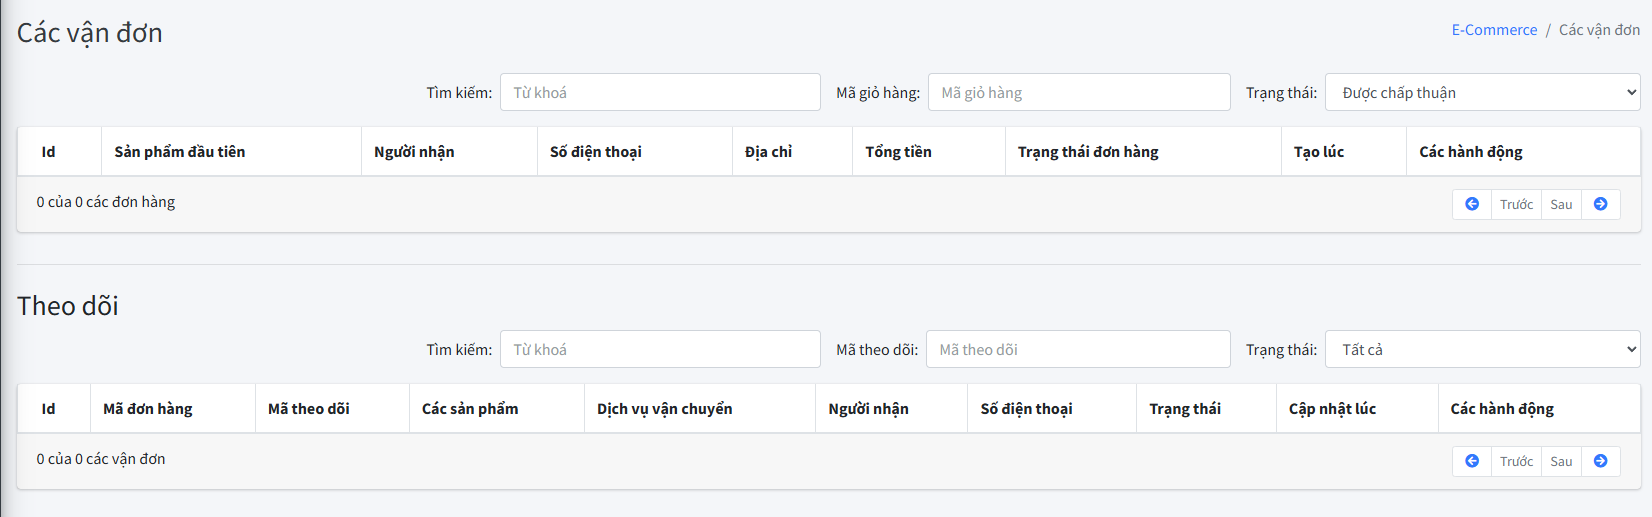The width and height of the screenshot is (1652, 517).
Task: Click the Sản phẩm đầu tiên column header
Action: click(x=180, y=152)
